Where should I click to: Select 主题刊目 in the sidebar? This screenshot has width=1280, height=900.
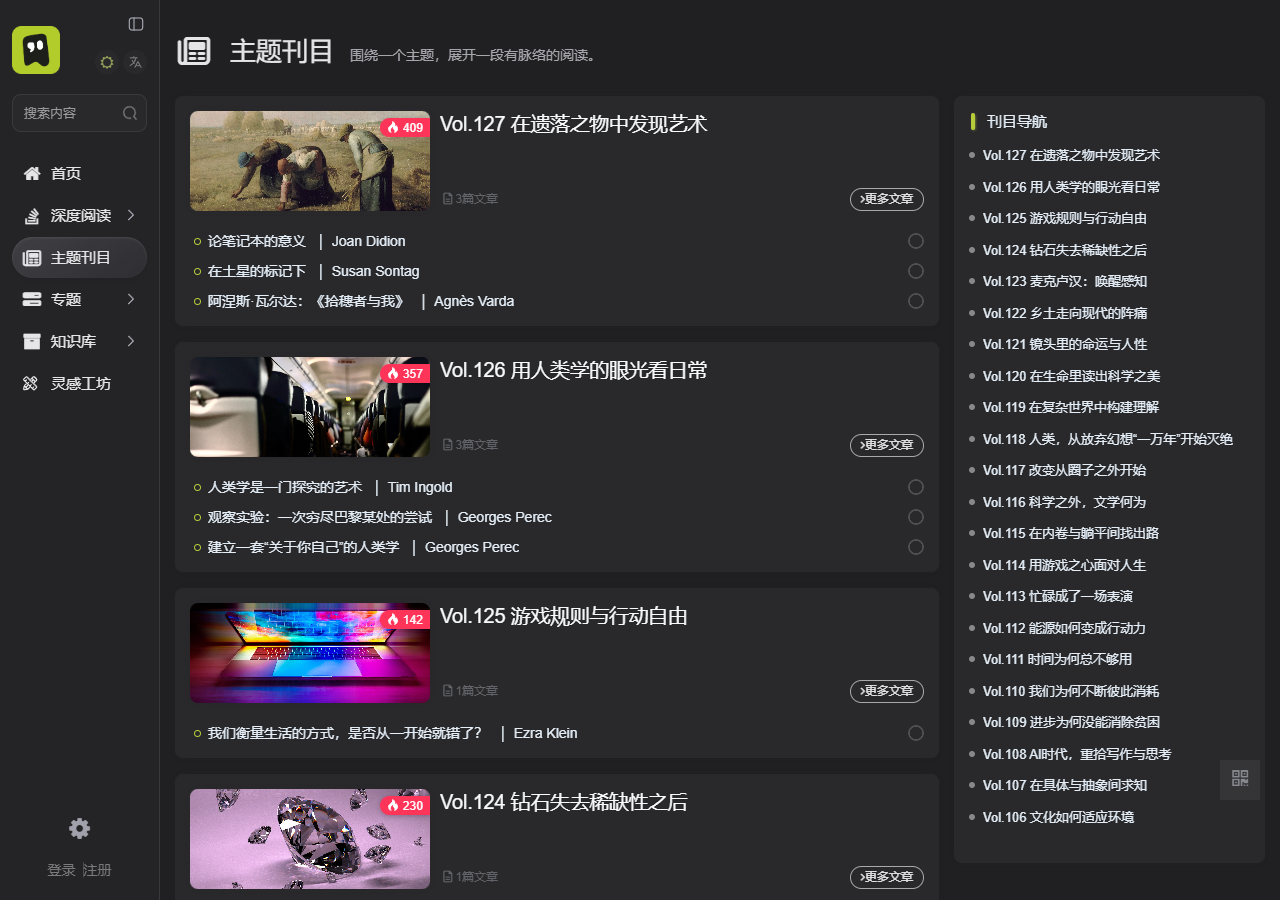coord(79,258)
